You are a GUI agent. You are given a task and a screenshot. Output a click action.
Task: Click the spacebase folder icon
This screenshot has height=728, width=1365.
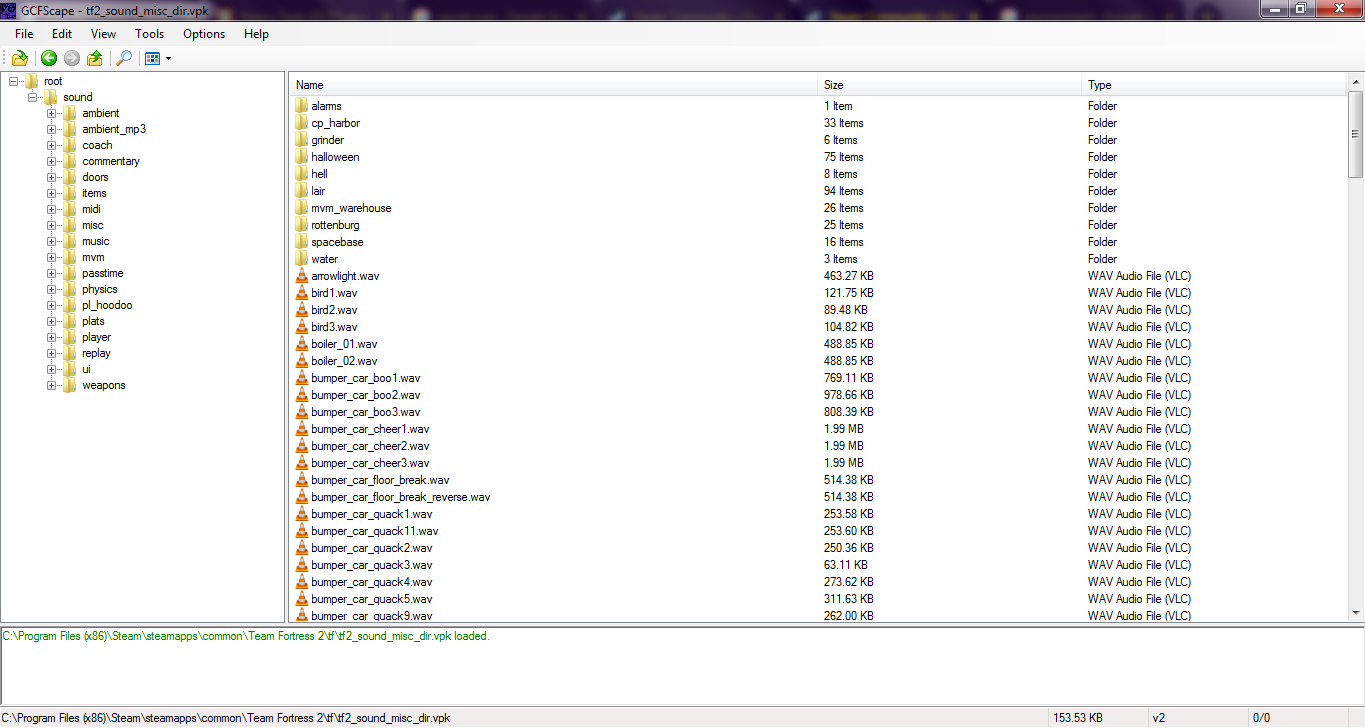(302, 242)
